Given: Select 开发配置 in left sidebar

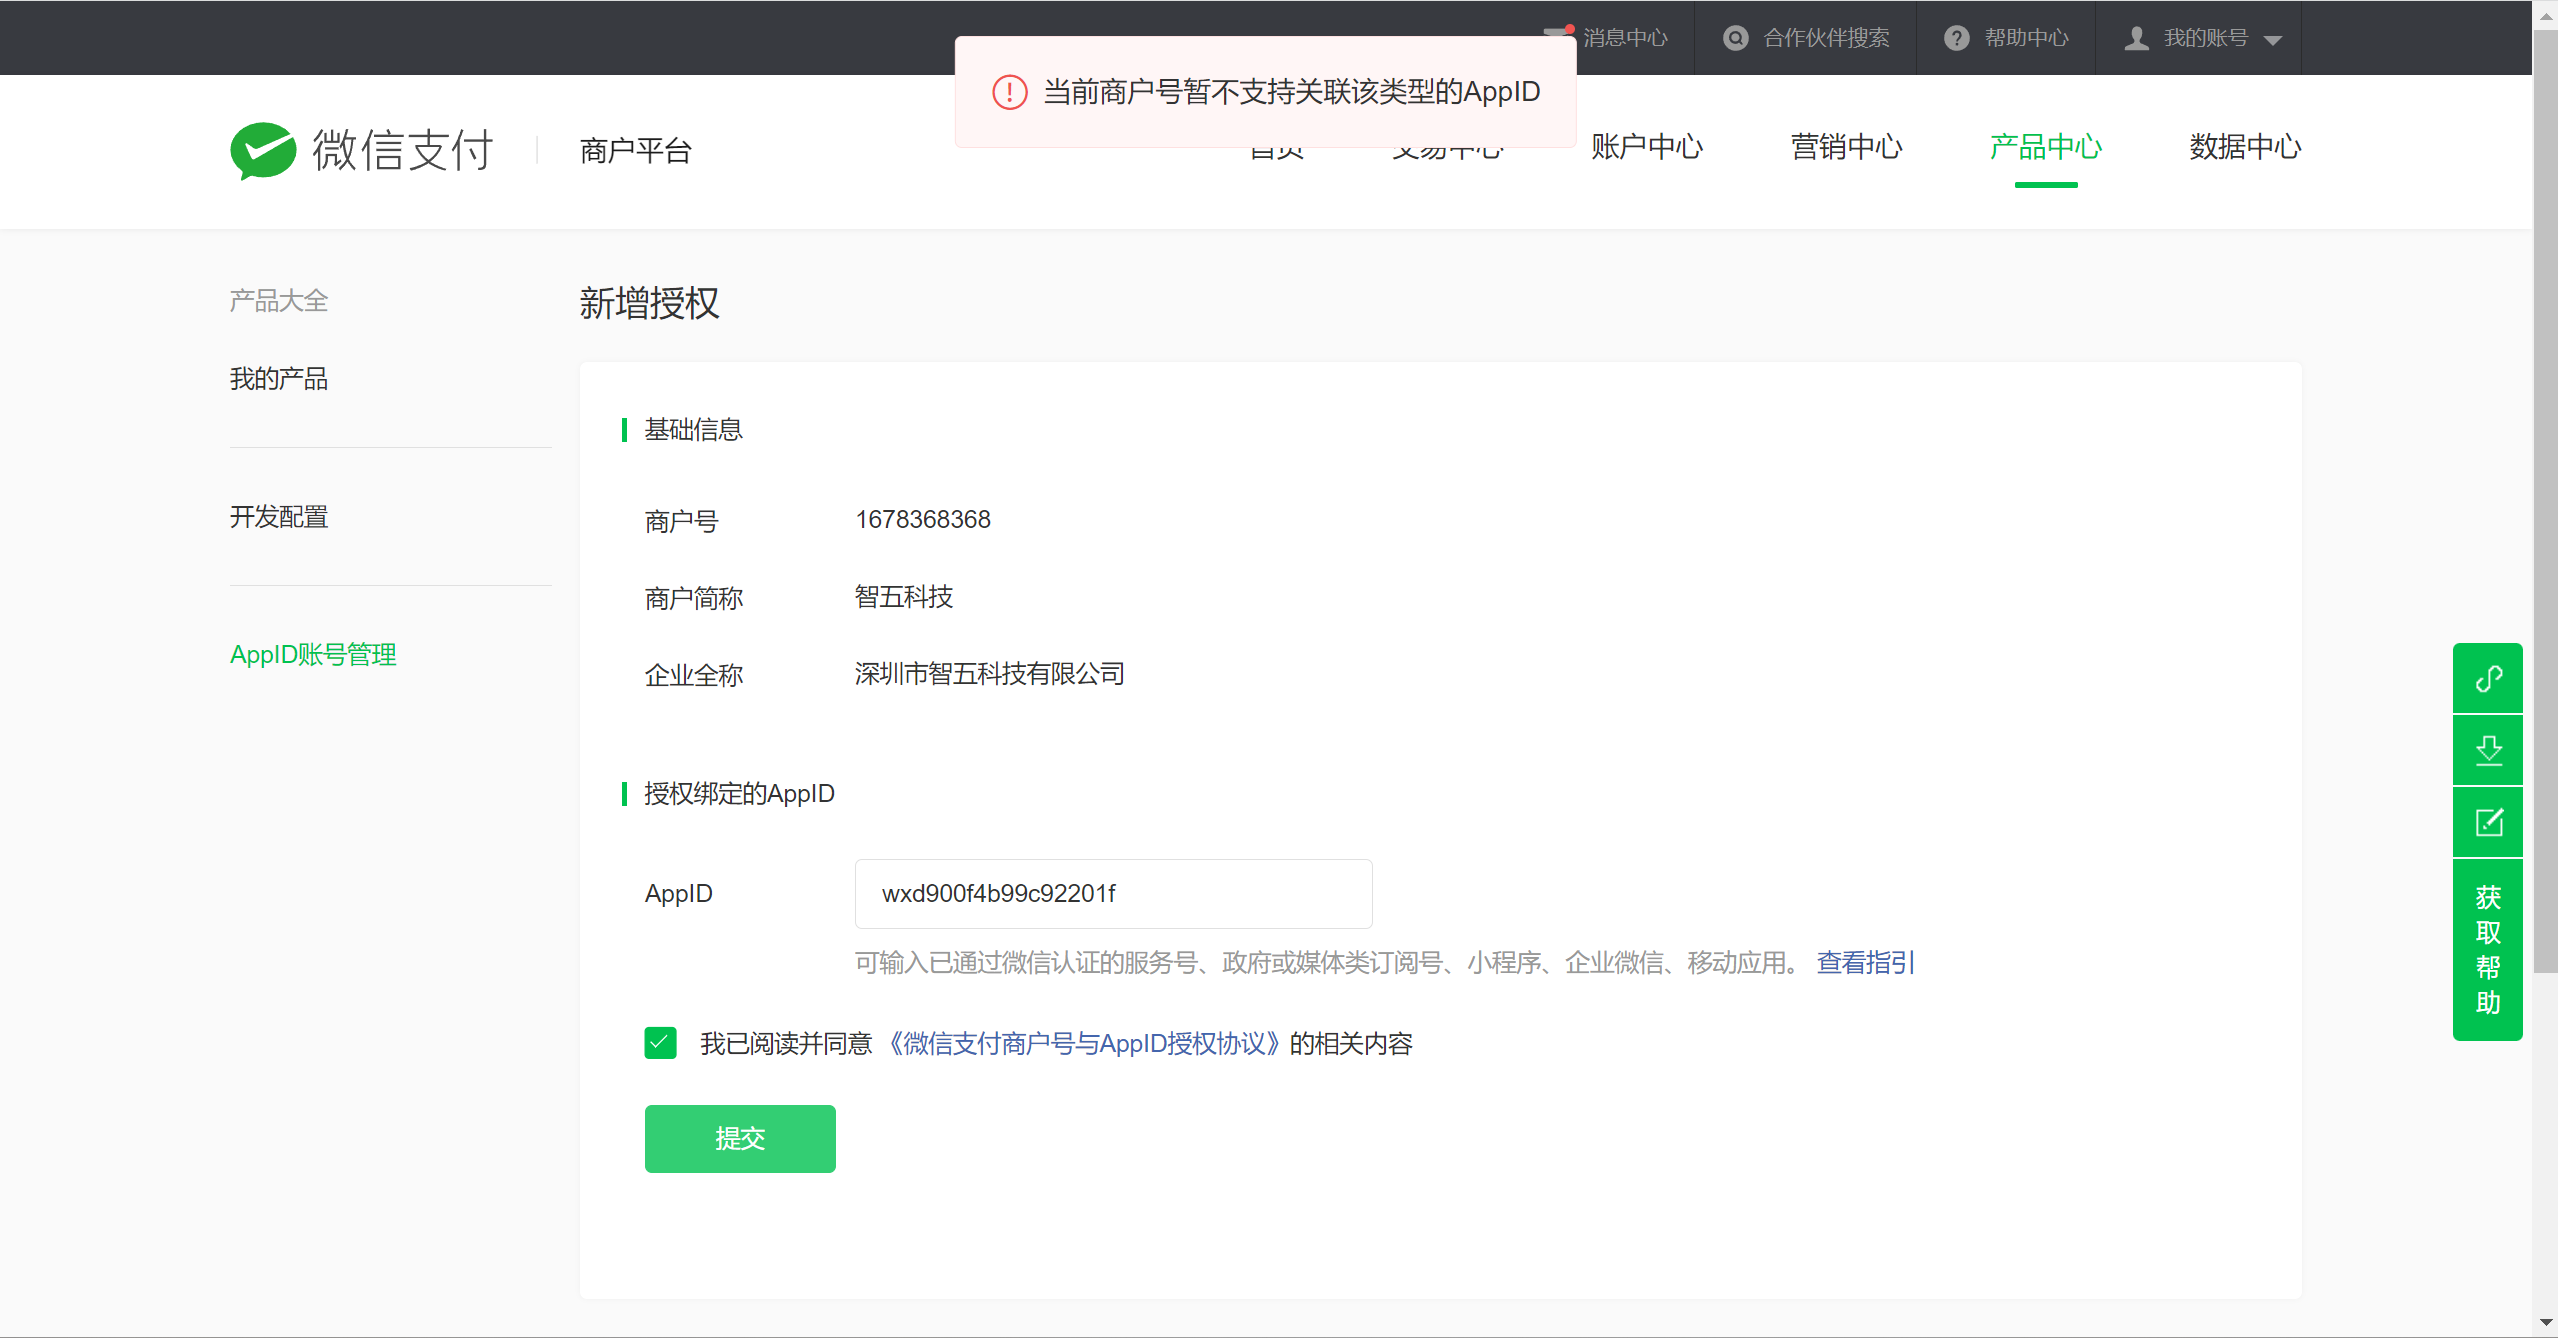Looking at the screenshot, I should pyautogui.click(x=279, y=517).
